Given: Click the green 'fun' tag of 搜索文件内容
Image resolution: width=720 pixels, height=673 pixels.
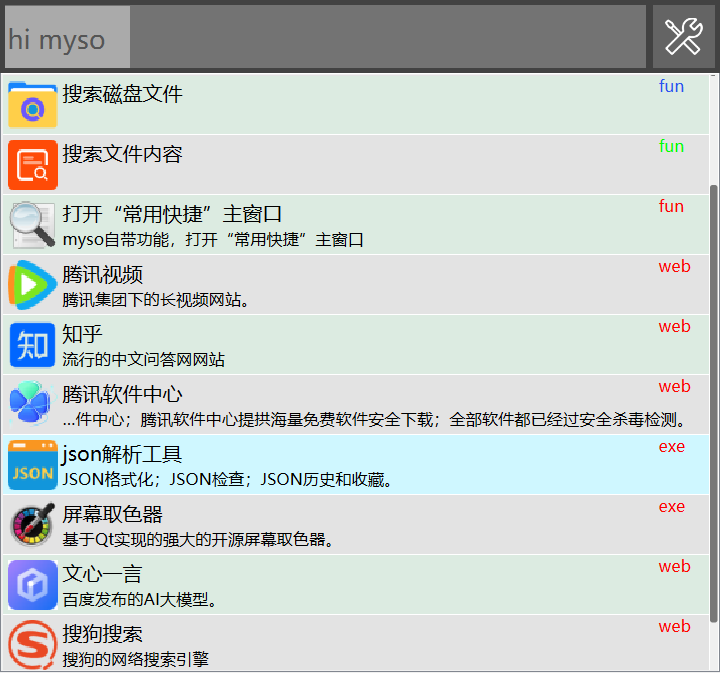Looking at the screenshot, I should [x=671, y=146].
